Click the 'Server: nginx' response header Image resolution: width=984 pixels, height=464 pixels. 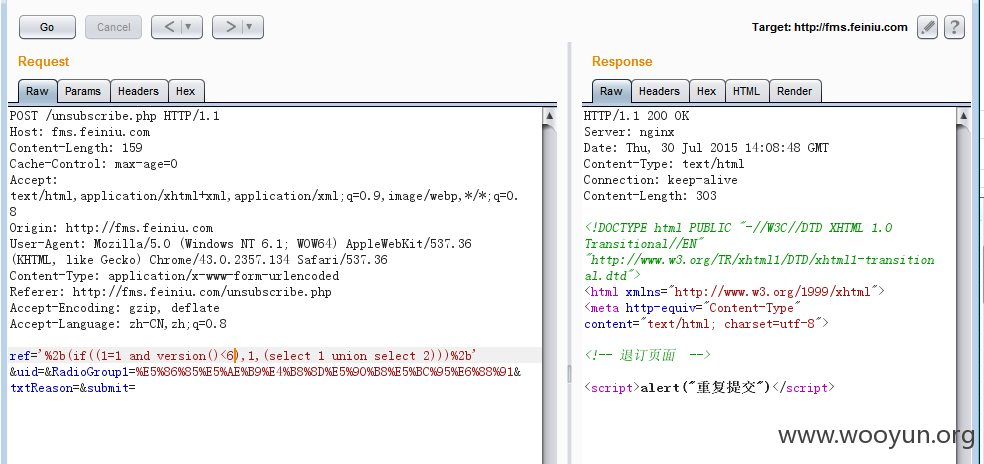[x=629, y=132]
